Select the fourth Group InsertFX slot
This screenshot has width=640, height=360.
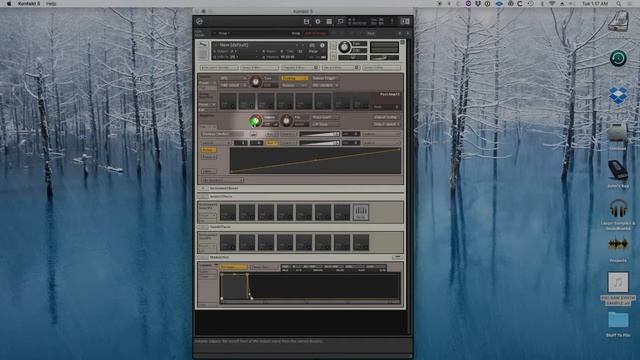(284, 101)
